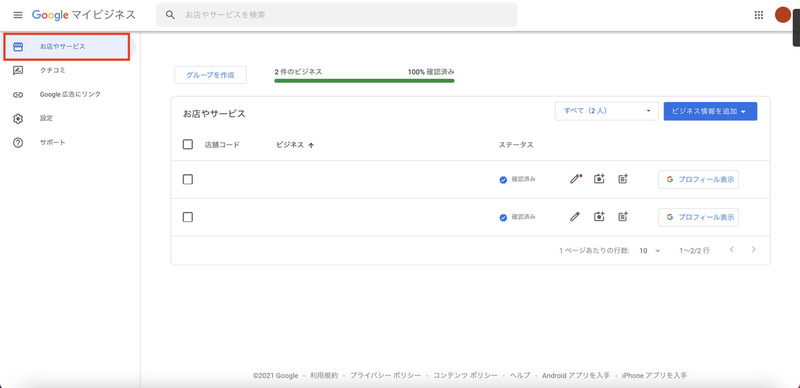
Task: Add photo to the first business row
Action: pyautogui.click(x=599, y=179)
